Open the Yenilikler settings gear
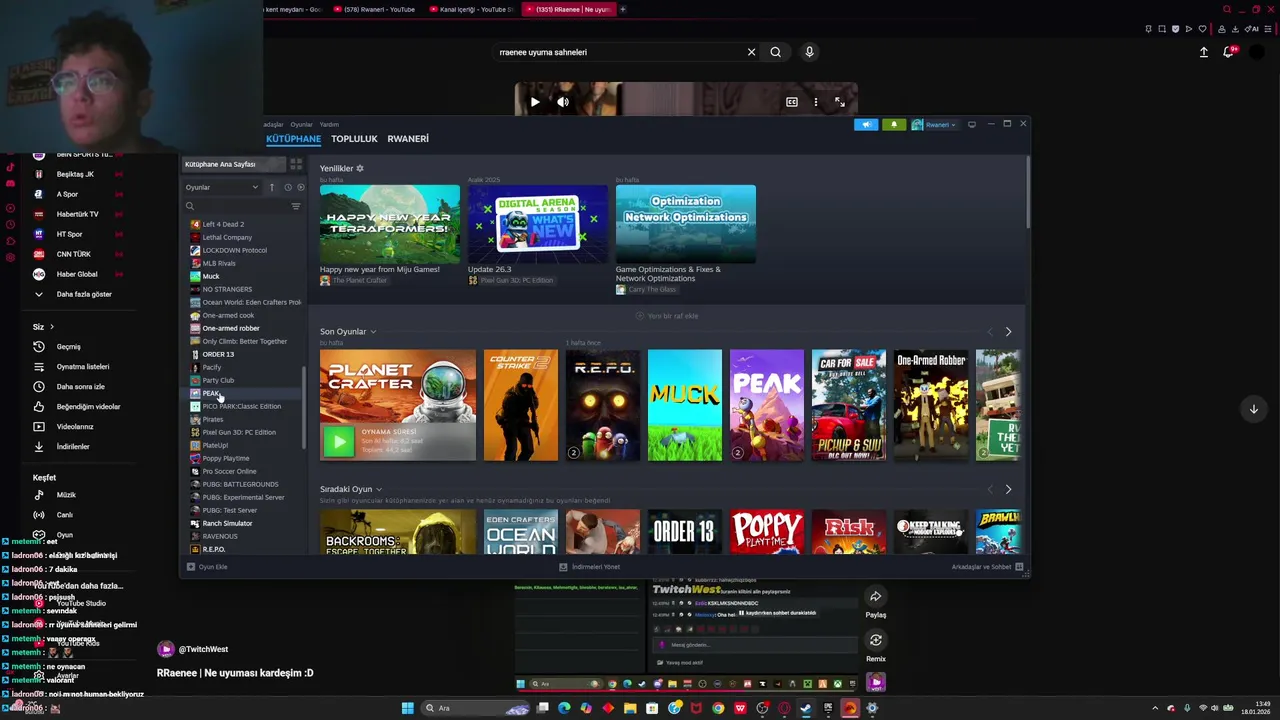The height and width of the screenshot is (720, 1280). (360, 168)
